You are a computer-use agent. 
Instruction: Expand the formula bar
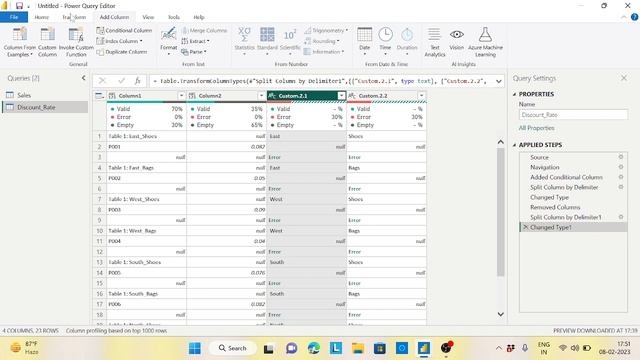tap(498, 81)
